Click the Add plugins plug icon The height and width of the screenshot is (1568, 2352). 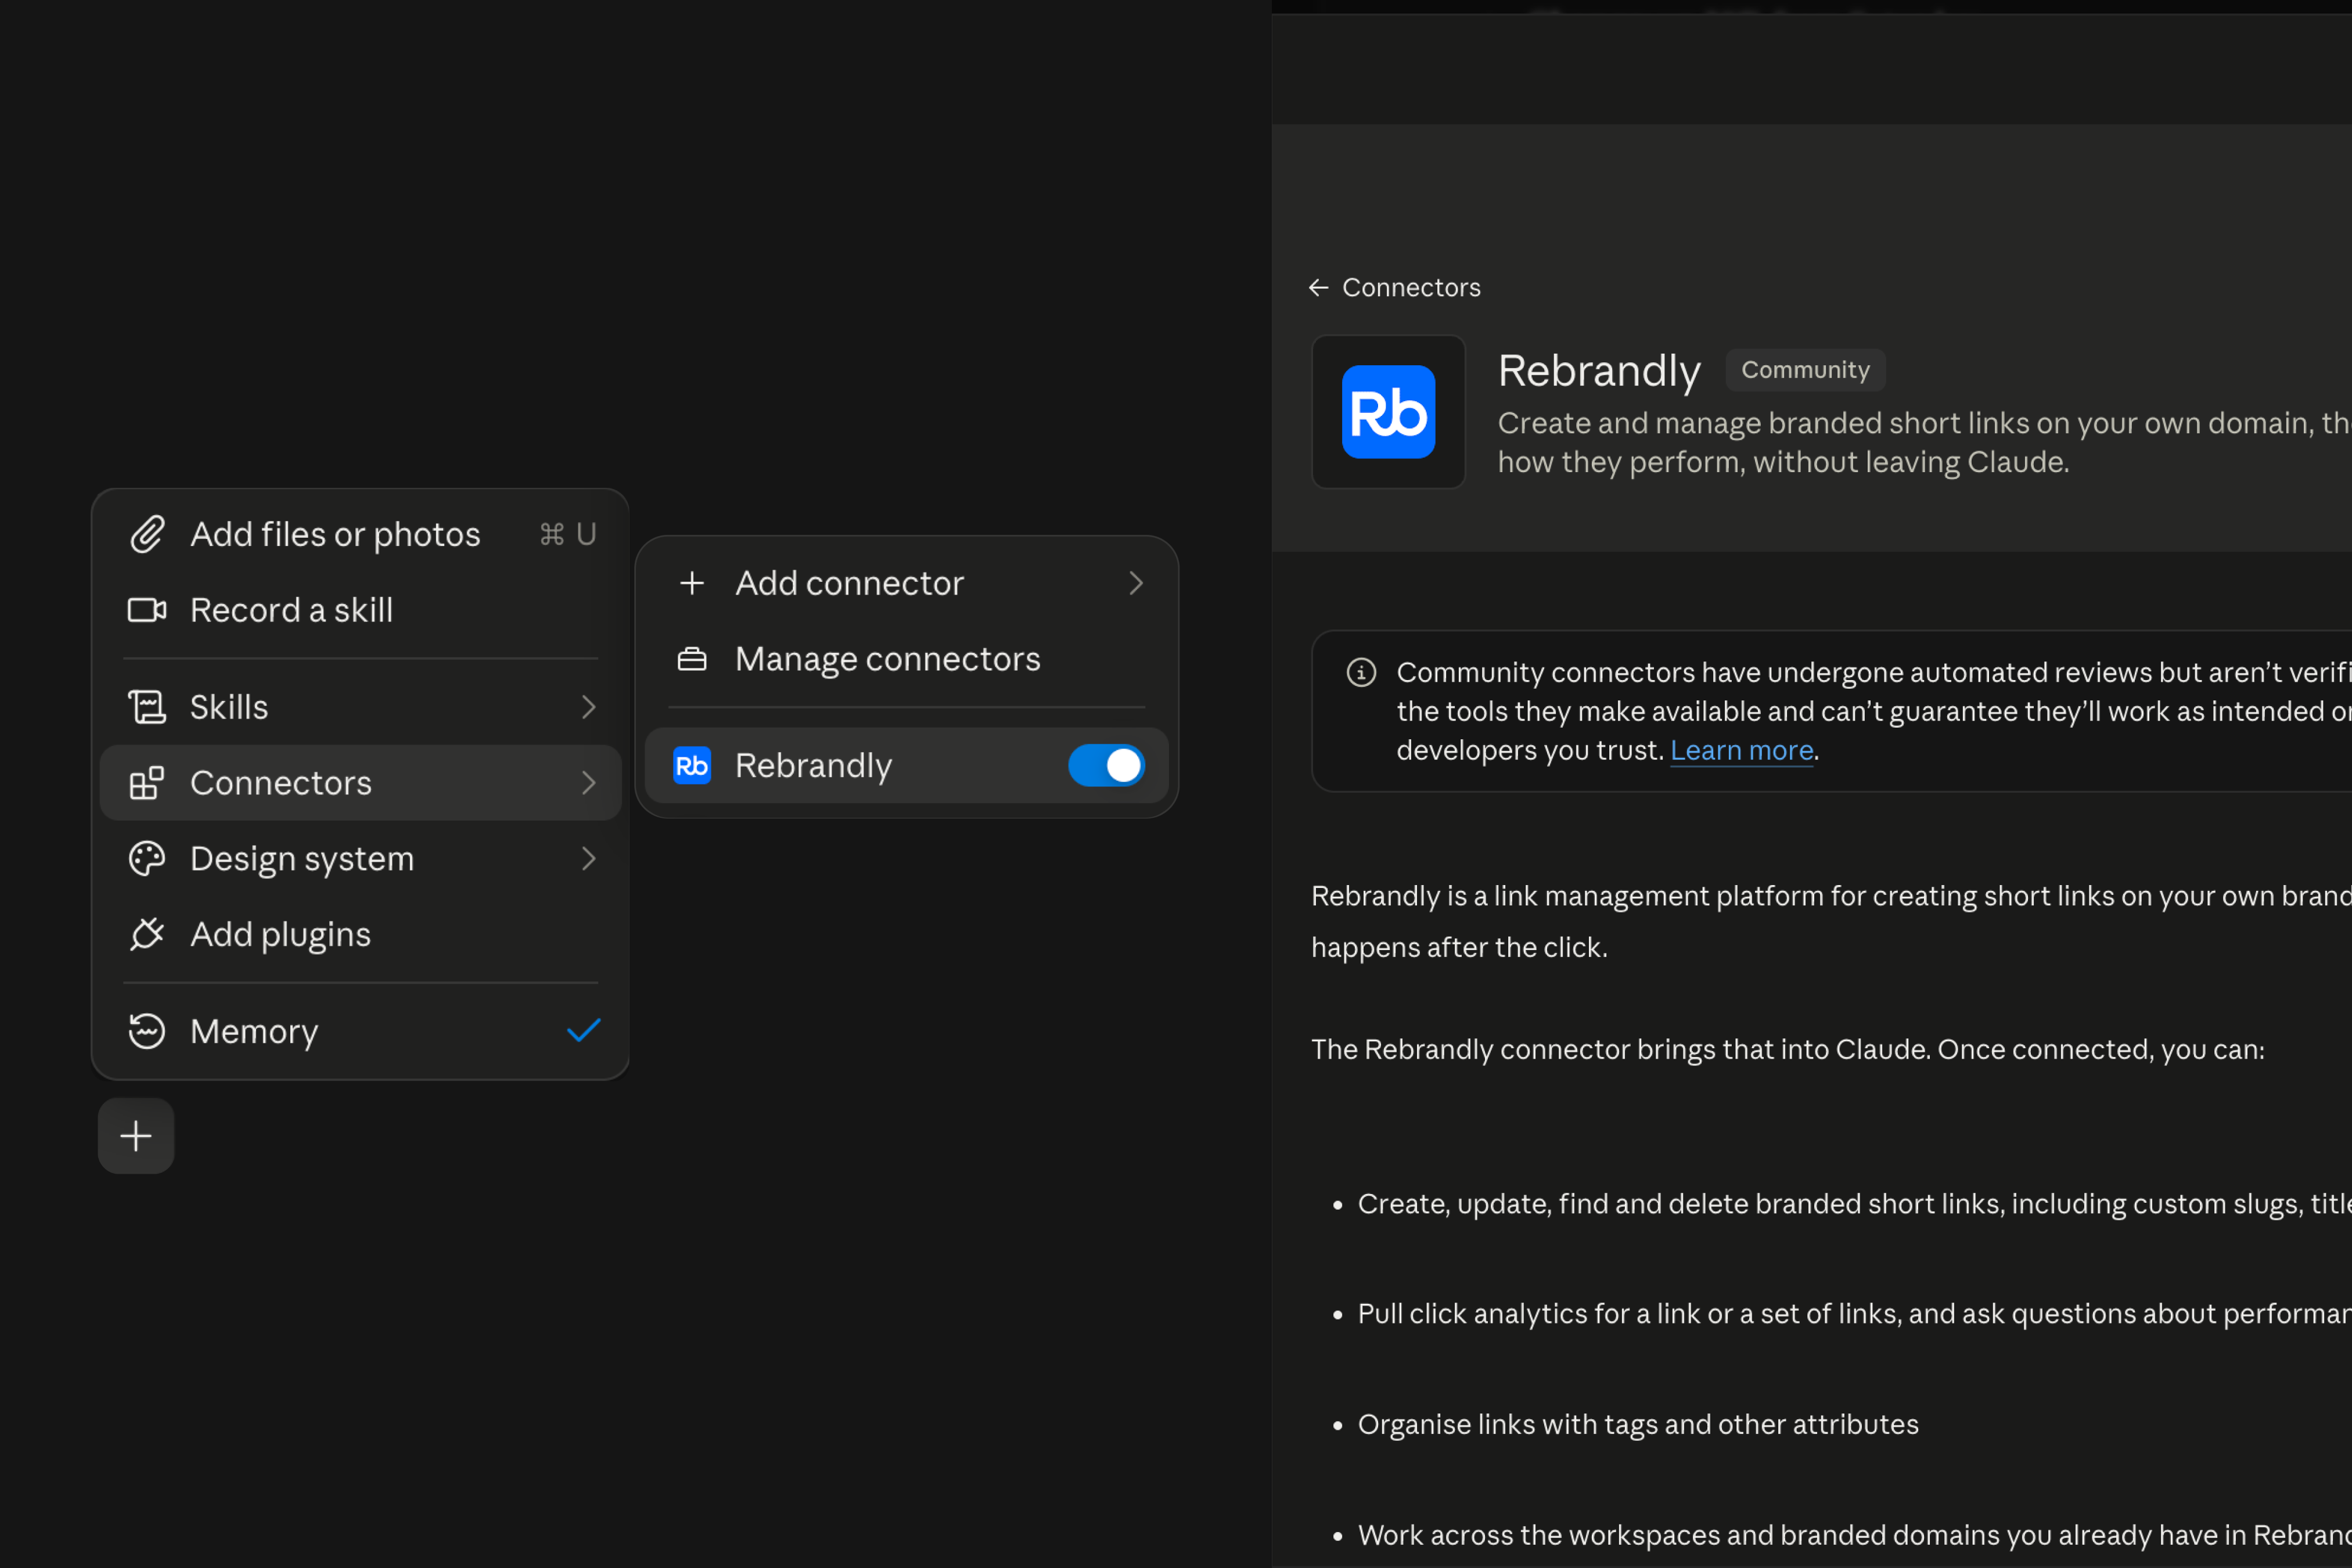(x=147, y=934)
